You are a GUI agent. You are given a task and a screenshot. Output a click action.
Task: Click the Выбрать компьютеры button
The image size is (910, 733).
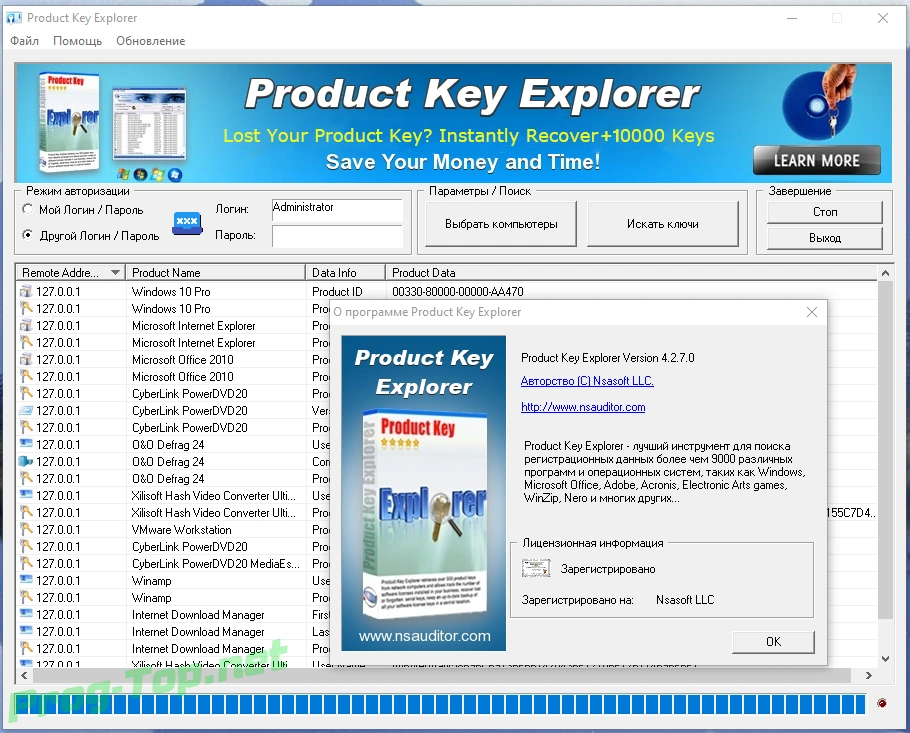(501, 224)
